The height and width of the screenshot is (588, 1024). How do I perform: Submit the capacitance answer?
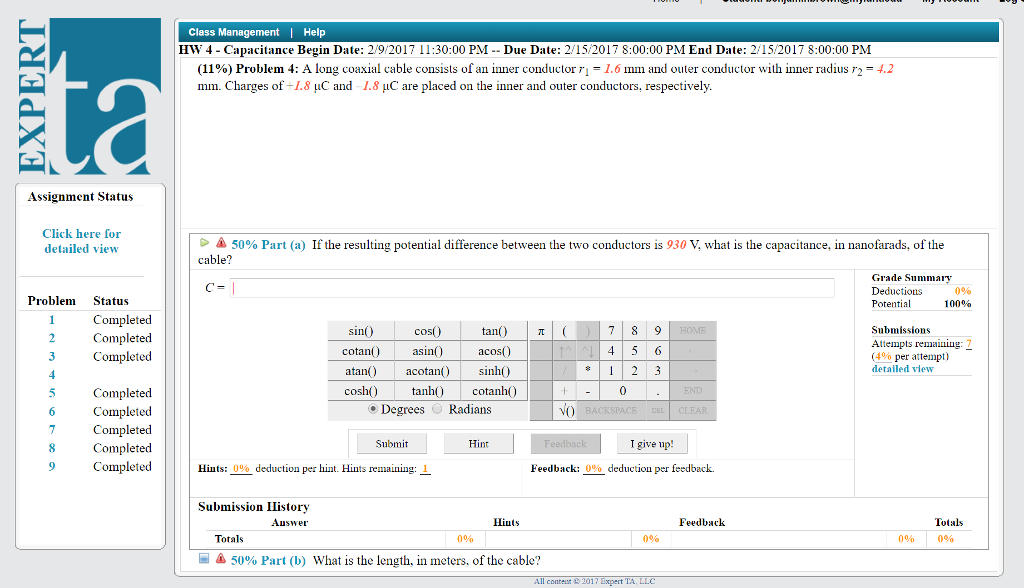(x=391, y=443)
